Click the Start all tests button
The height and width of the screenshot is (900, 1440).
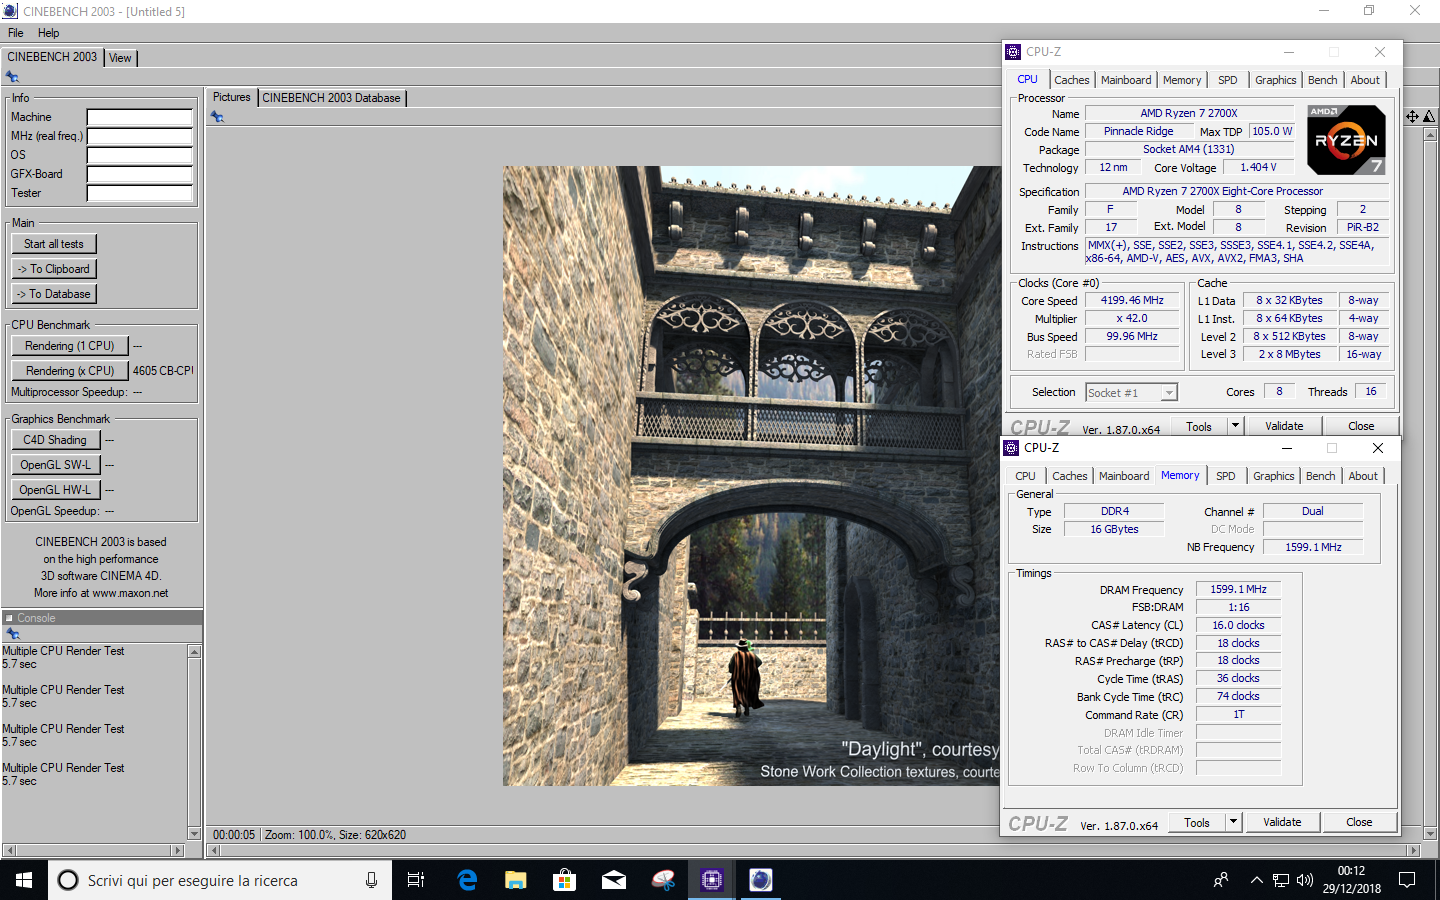click(x=54, y=244)
